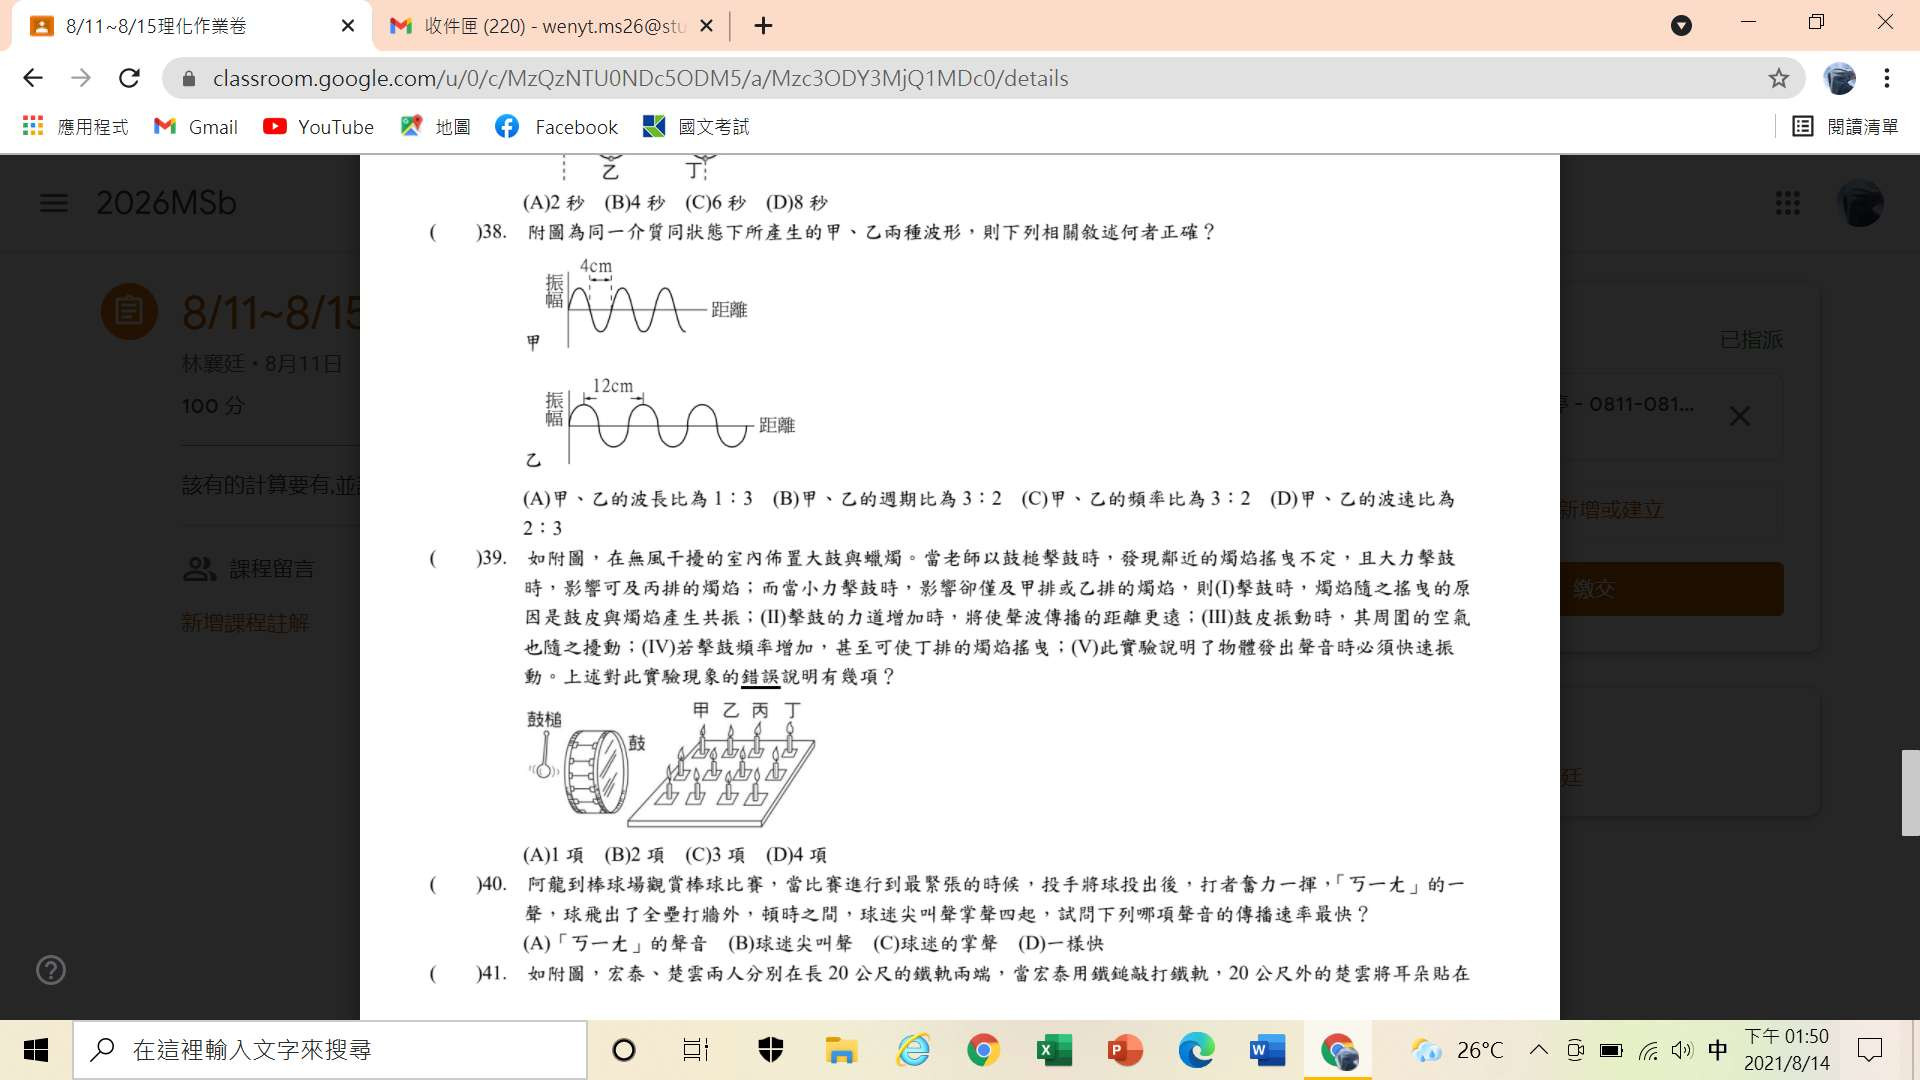Open PowerPoint from the taskbar

(x=1125, y=1050)
